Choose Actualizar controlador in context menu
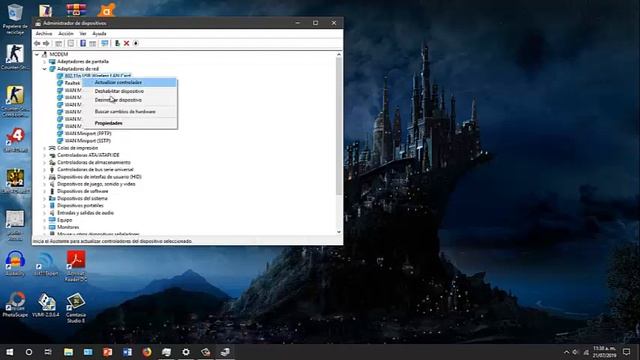The width and height of the screenshot is (640, 360). coord(130,82)
